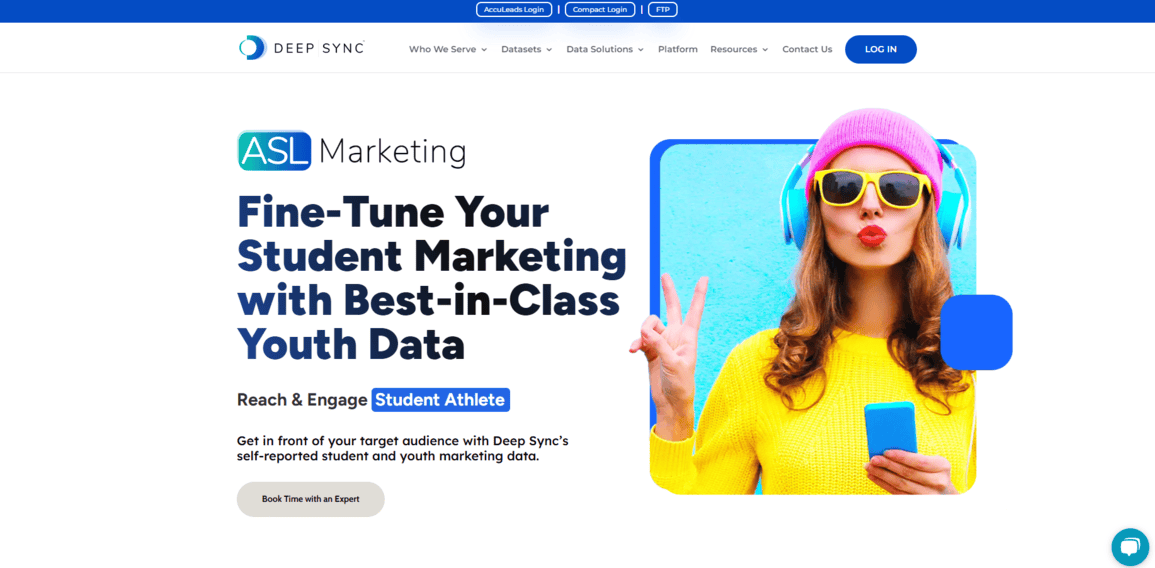This screenshot has height=568, width=1155.
Task: Click Book Time with an Expert
Action: coord(310,499)
